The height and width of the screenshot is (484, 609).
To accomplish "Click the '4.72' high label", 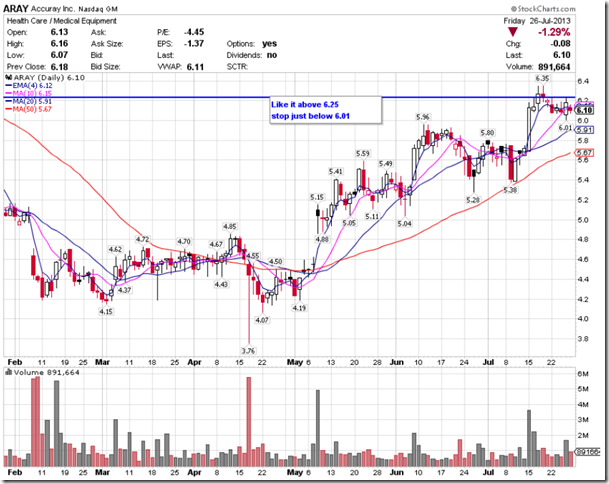I will point(142,239).
